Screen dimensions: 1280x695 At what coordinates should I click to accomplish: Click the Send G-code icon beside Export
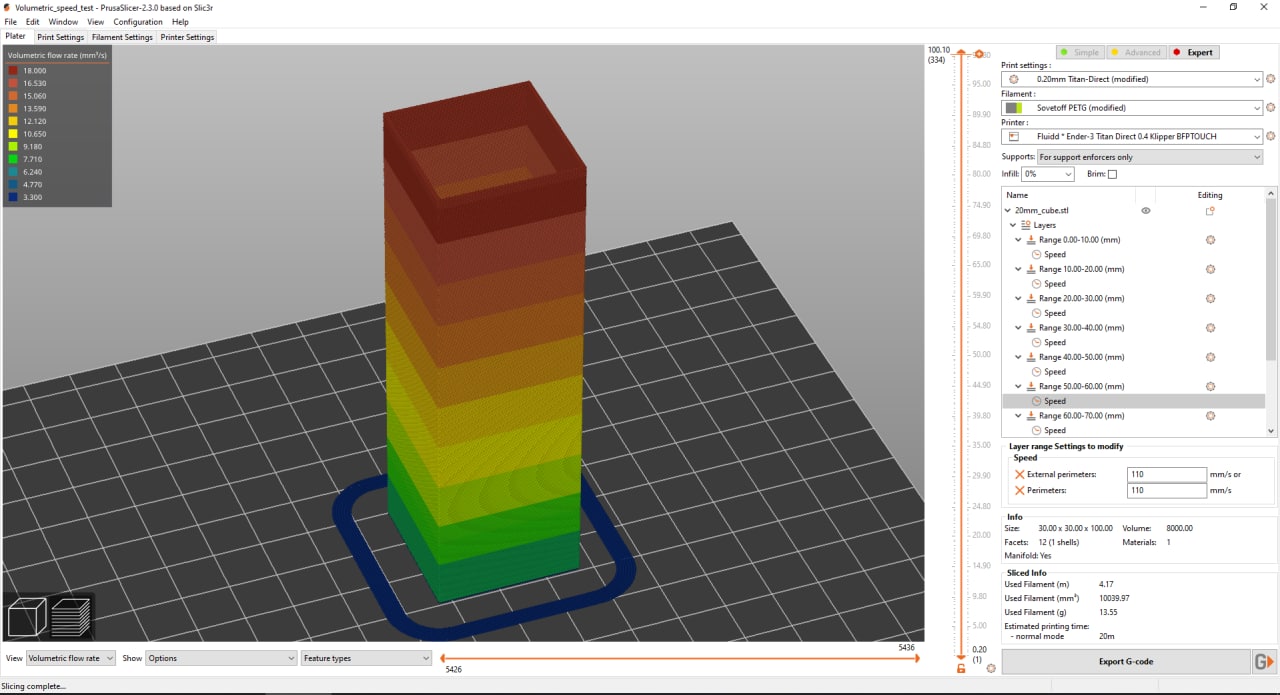pos(1264,661)
